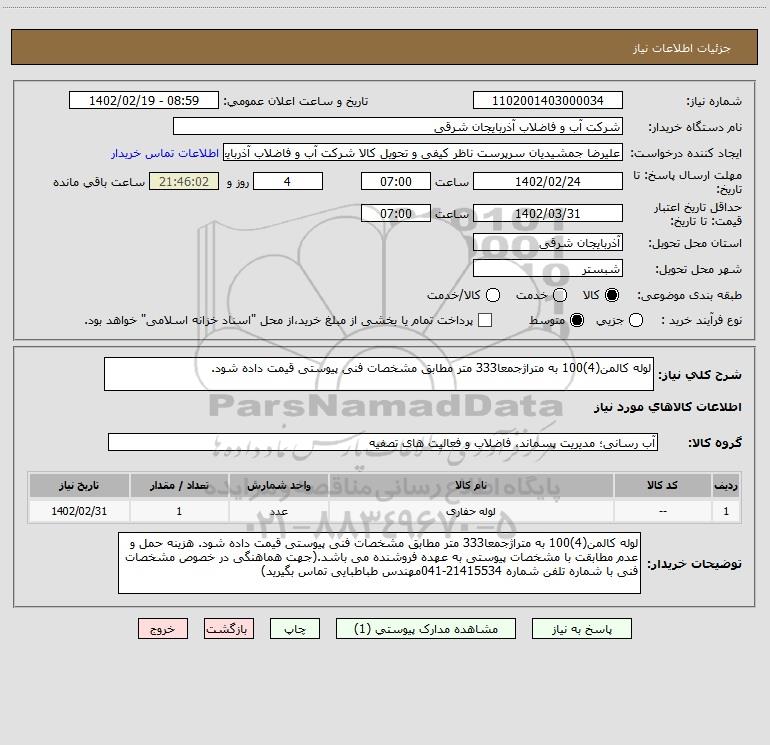Click the goods group field آب رسانی
This screenshot has width=770, height=745.
[383, 442]
